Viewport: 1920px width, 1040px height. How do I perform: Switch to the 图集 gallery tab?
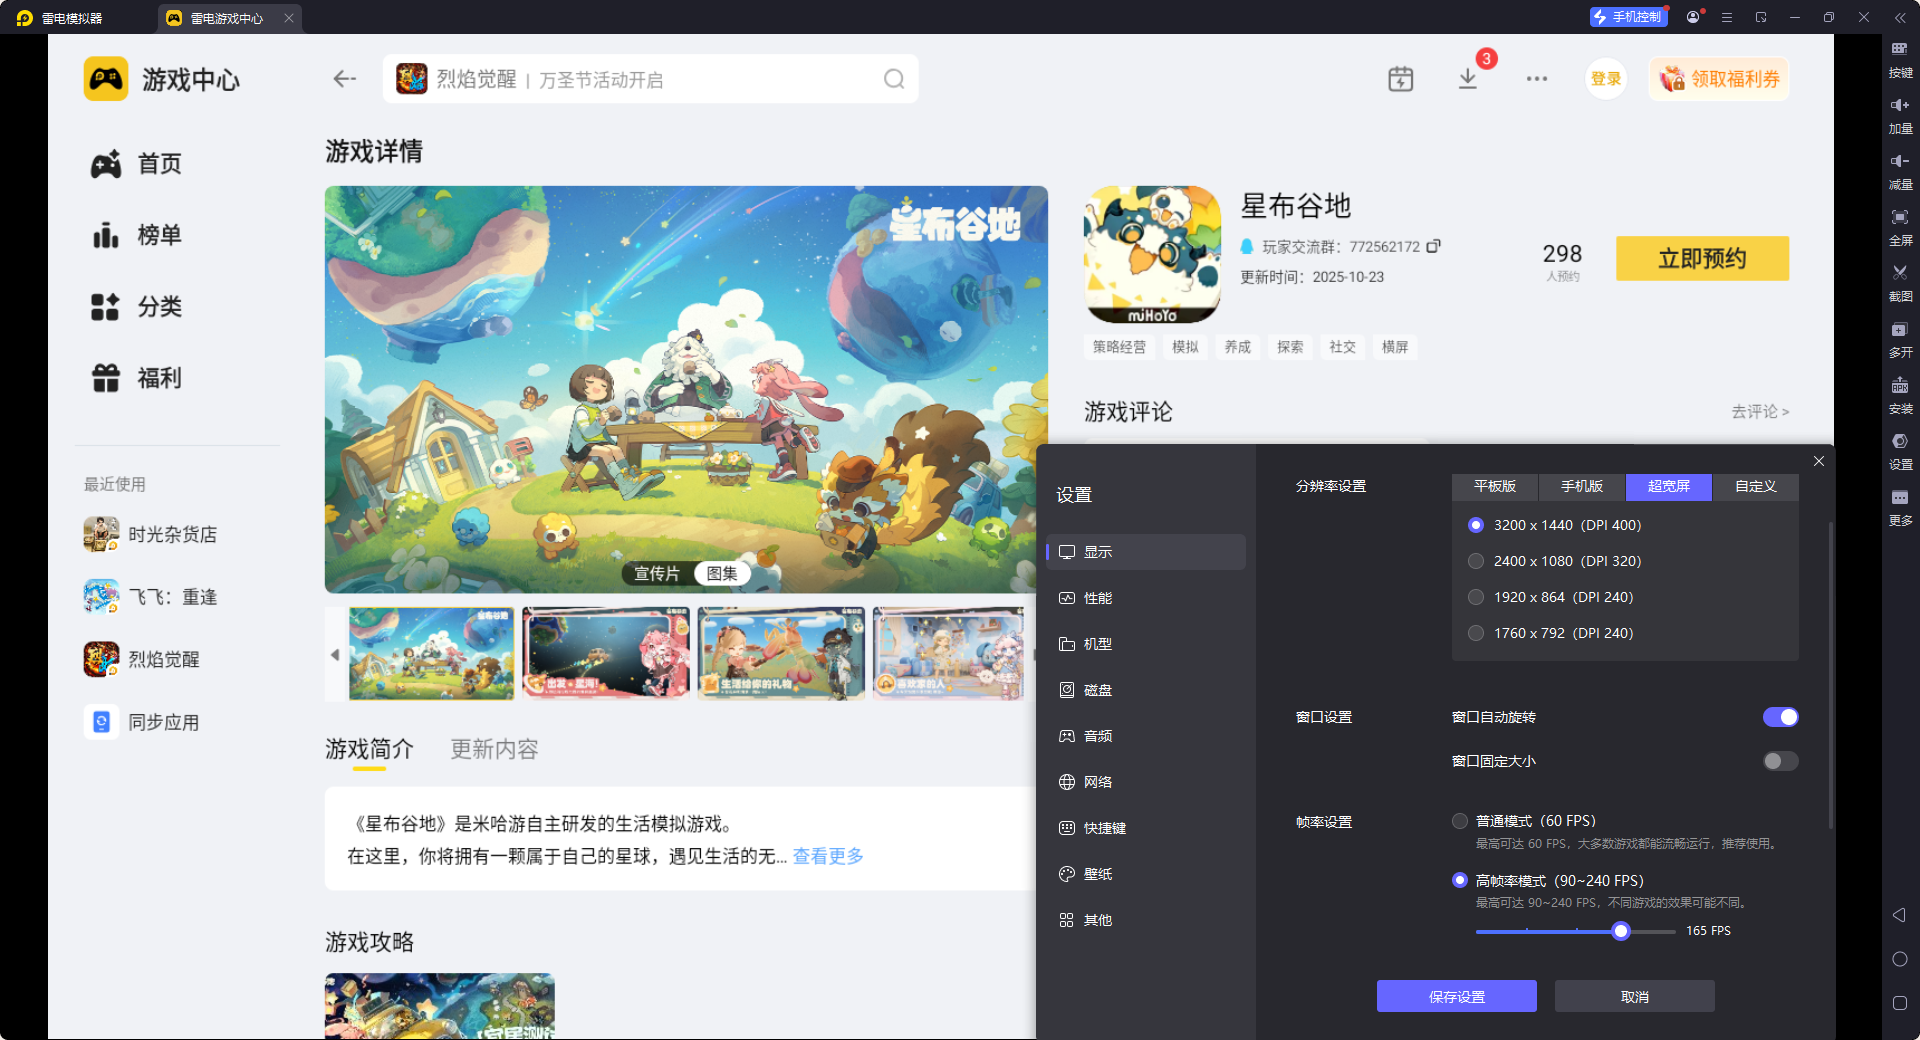[x=722, y=573]
